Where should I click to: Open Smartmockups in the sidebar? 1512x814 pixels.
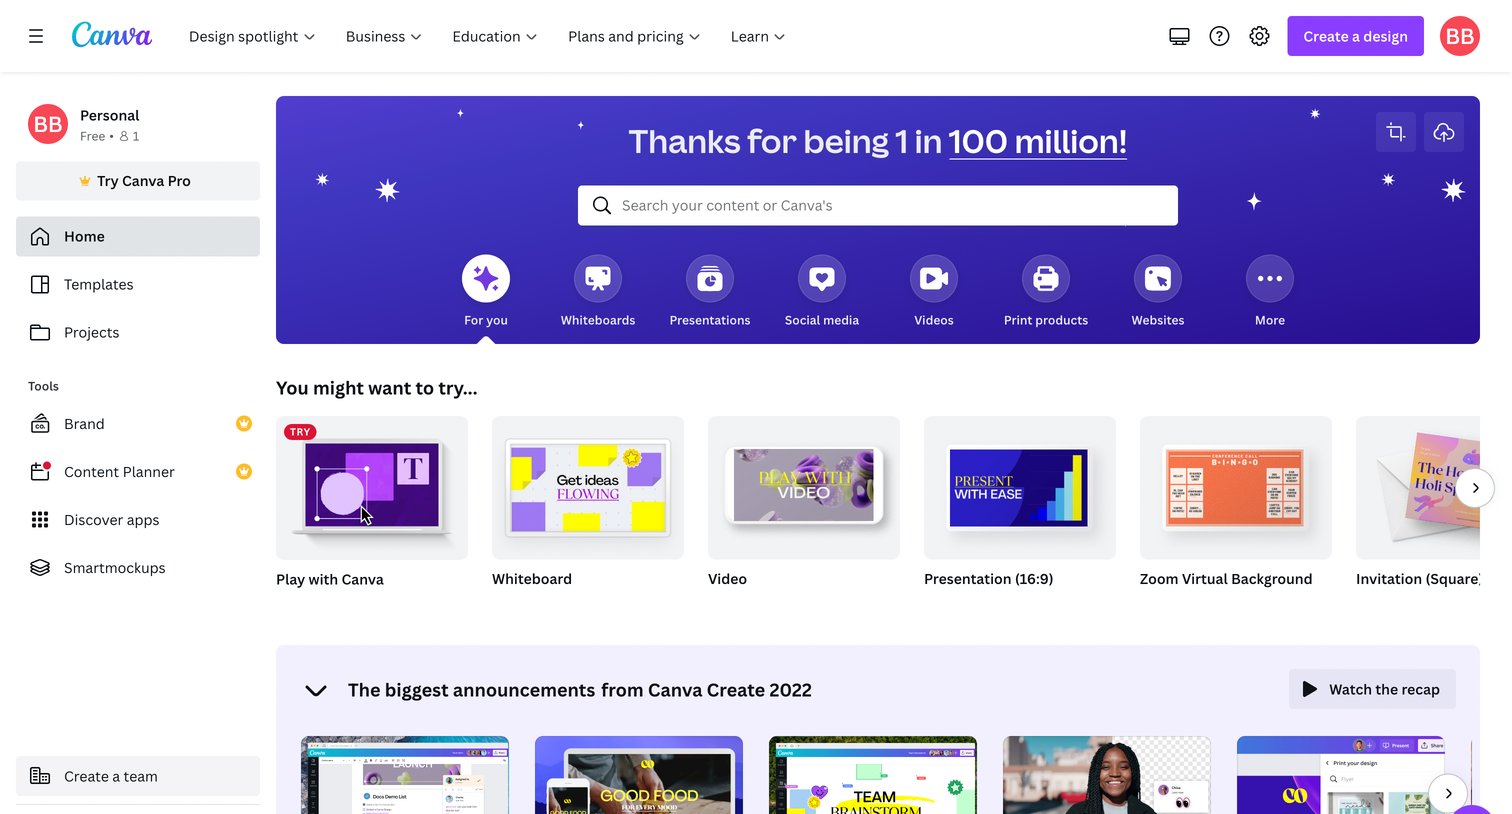(x=138, y=568)
